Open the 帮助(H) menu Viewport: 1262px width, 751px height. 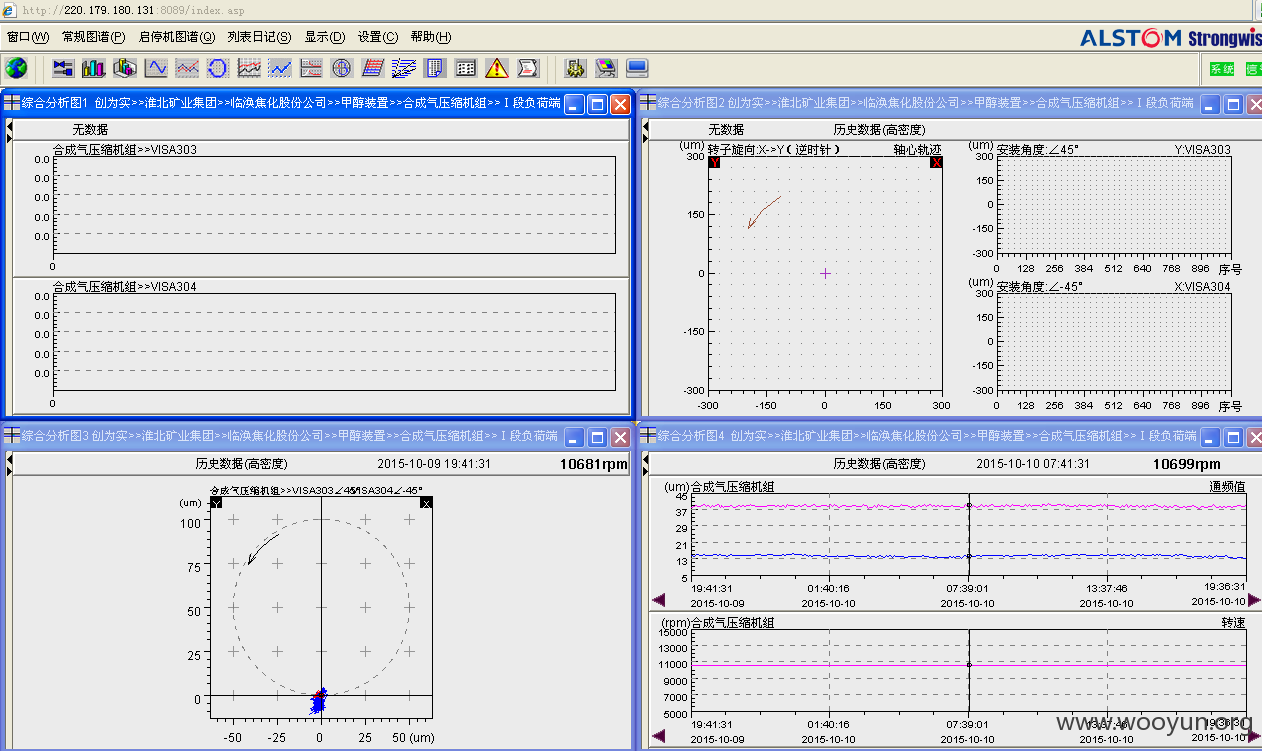coord(431,37)
